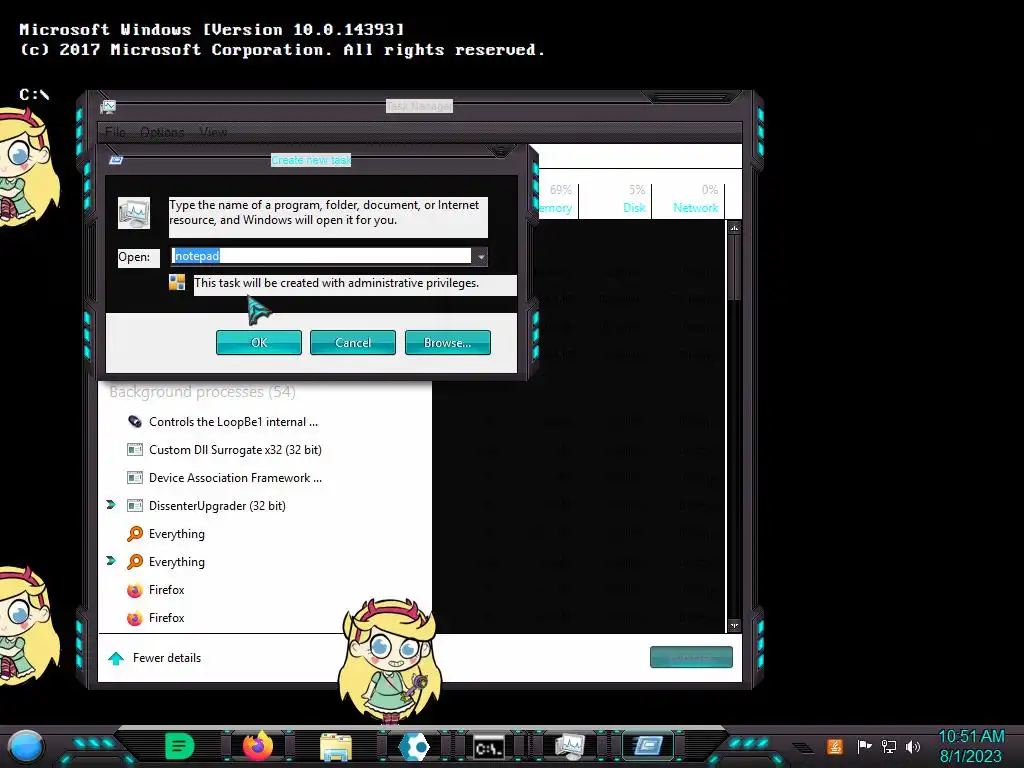1024x768 pixels.
Task: Select the LoopBe1 internal process icon
Action: click(135, 422)
